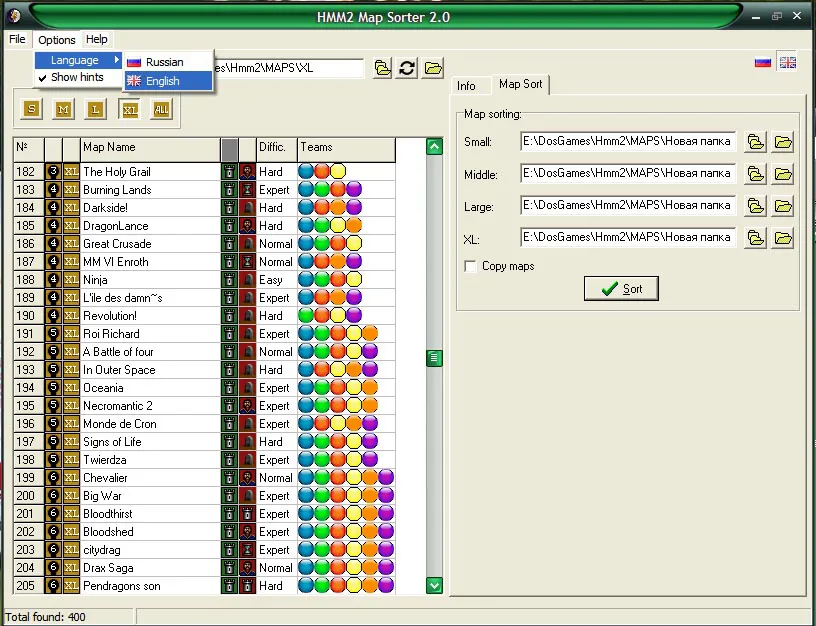Select the L map size filter

[96, 109]
